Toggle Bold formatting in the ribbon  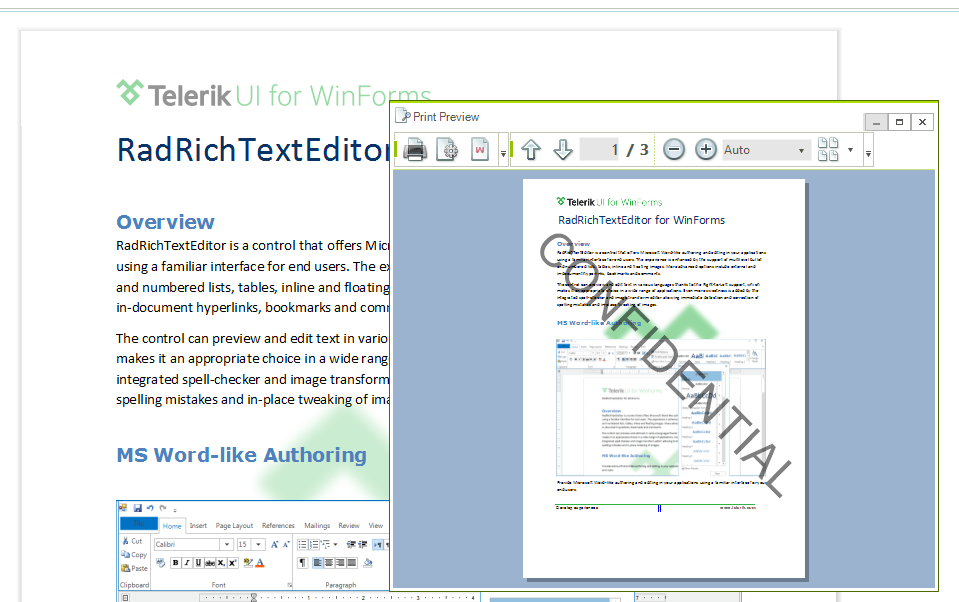pyautogui.click(x=176, y=563)
